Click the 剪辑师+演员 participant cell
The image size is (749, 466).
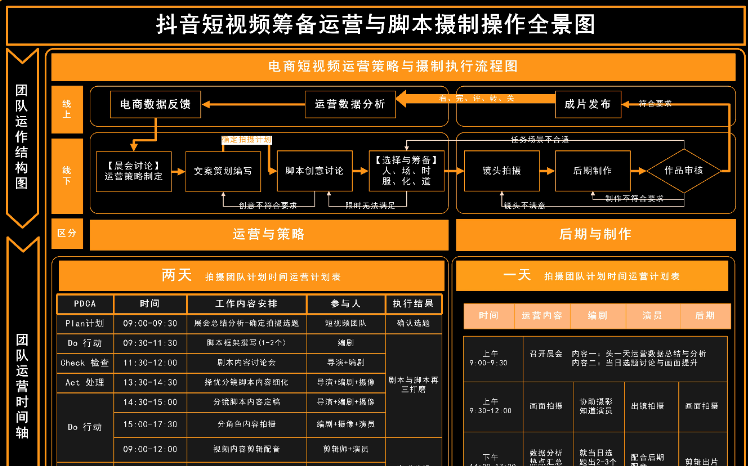(x=346, y=449)
